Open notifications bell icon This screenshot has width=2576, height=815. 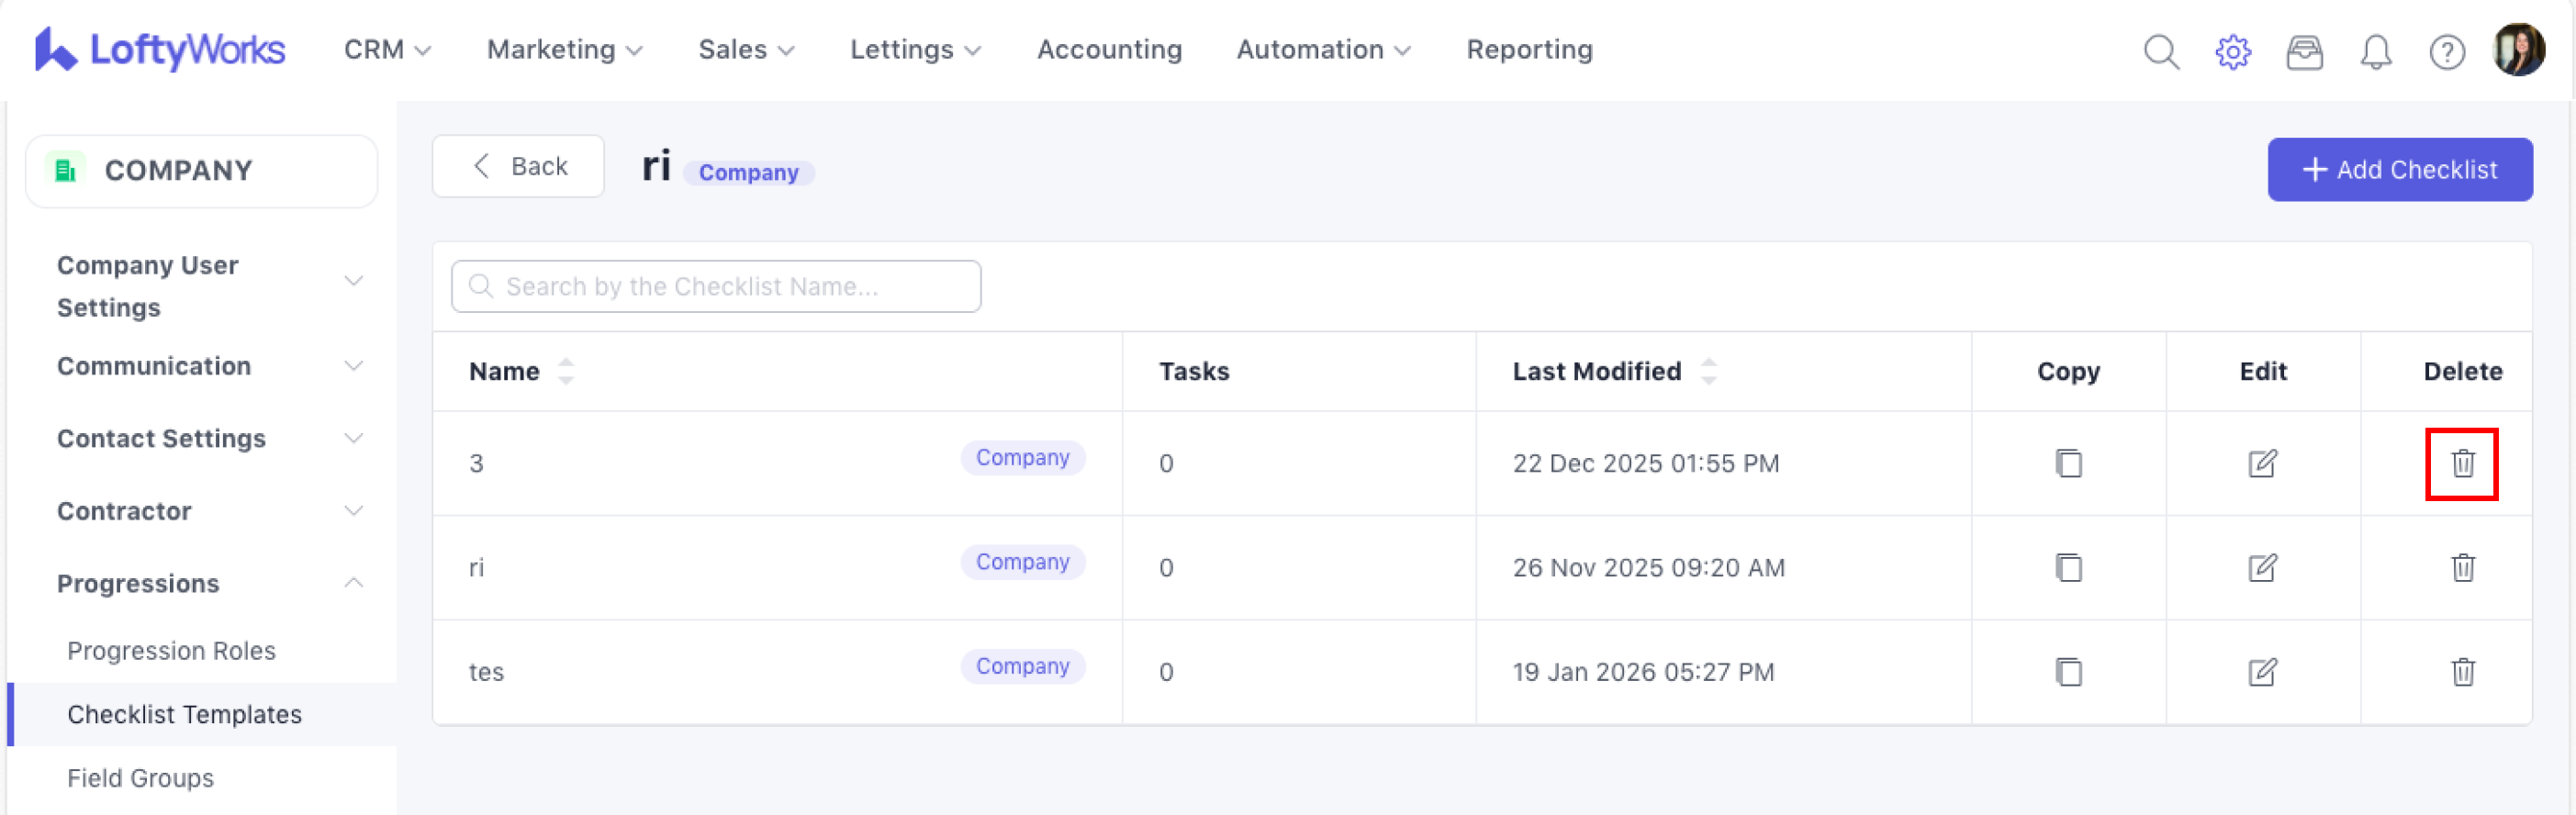pyautogui.click(x=2375, y=51)
